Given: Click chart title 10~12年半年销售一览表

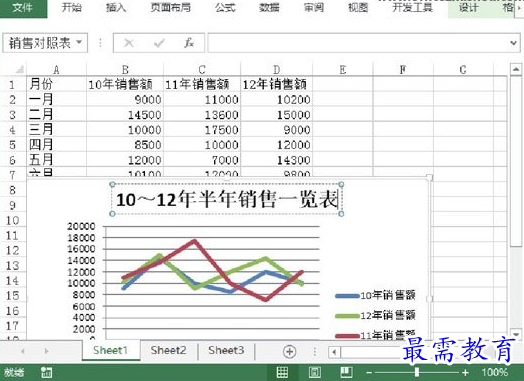Looking at the screenshot, I should [227, 199].
